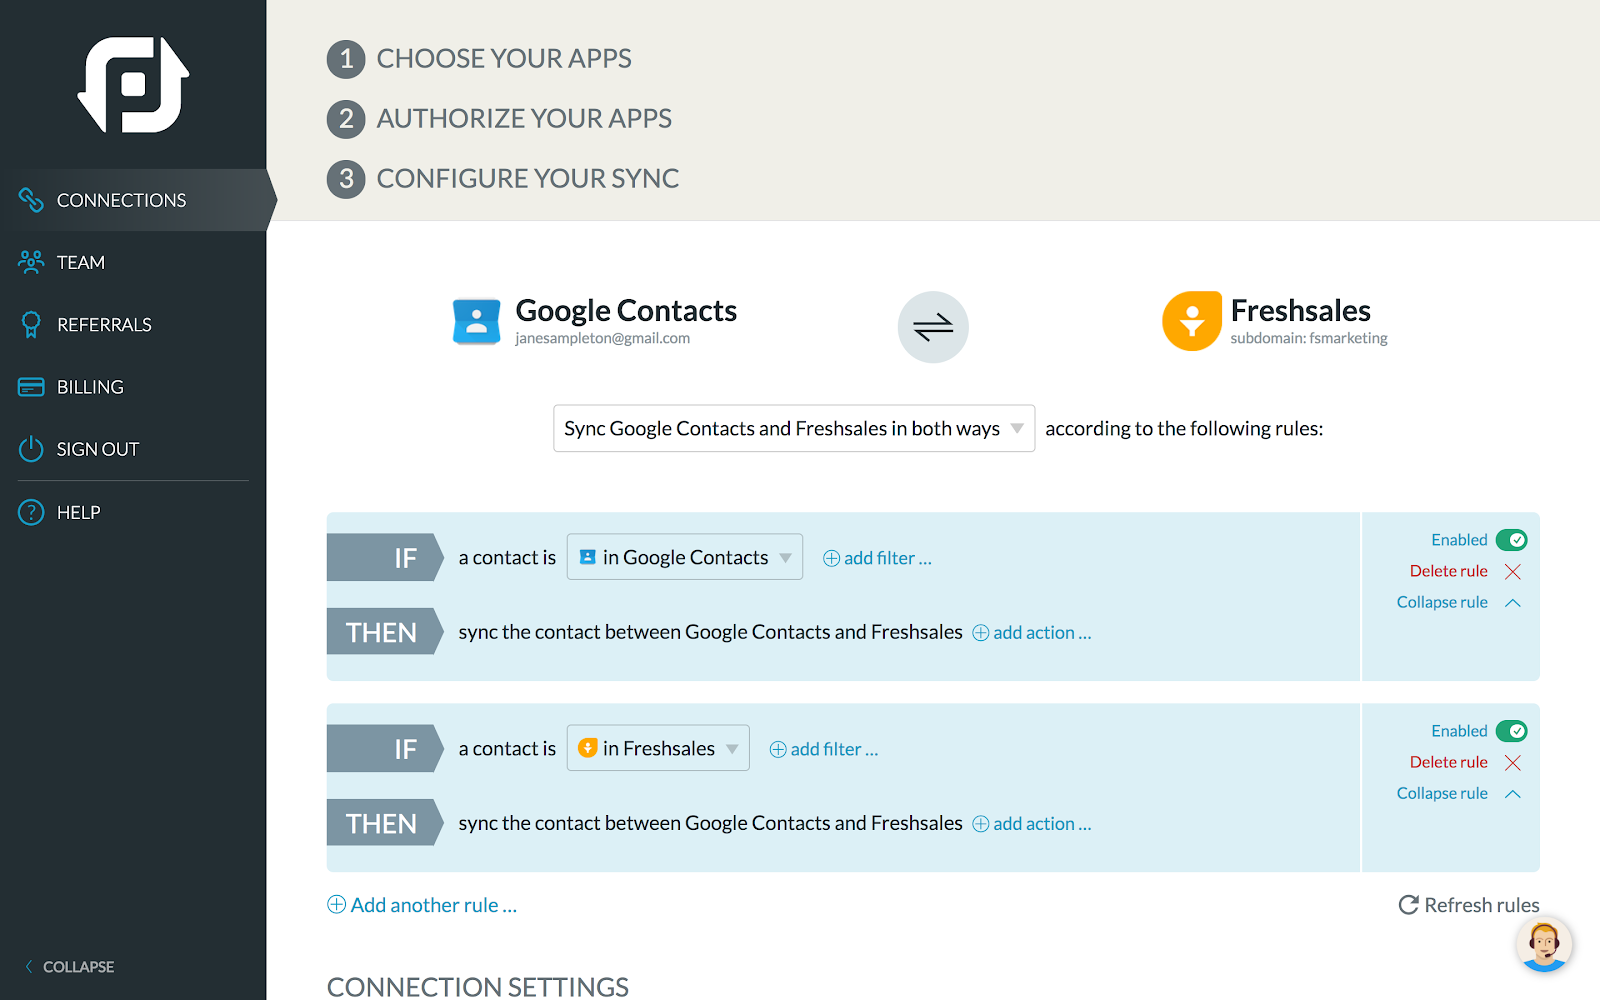The width and height of the screenshot is (1600, 1000).
Task: Click the two-way sync arrows icon
Action: pyautogui.click(x=933, y=327)
